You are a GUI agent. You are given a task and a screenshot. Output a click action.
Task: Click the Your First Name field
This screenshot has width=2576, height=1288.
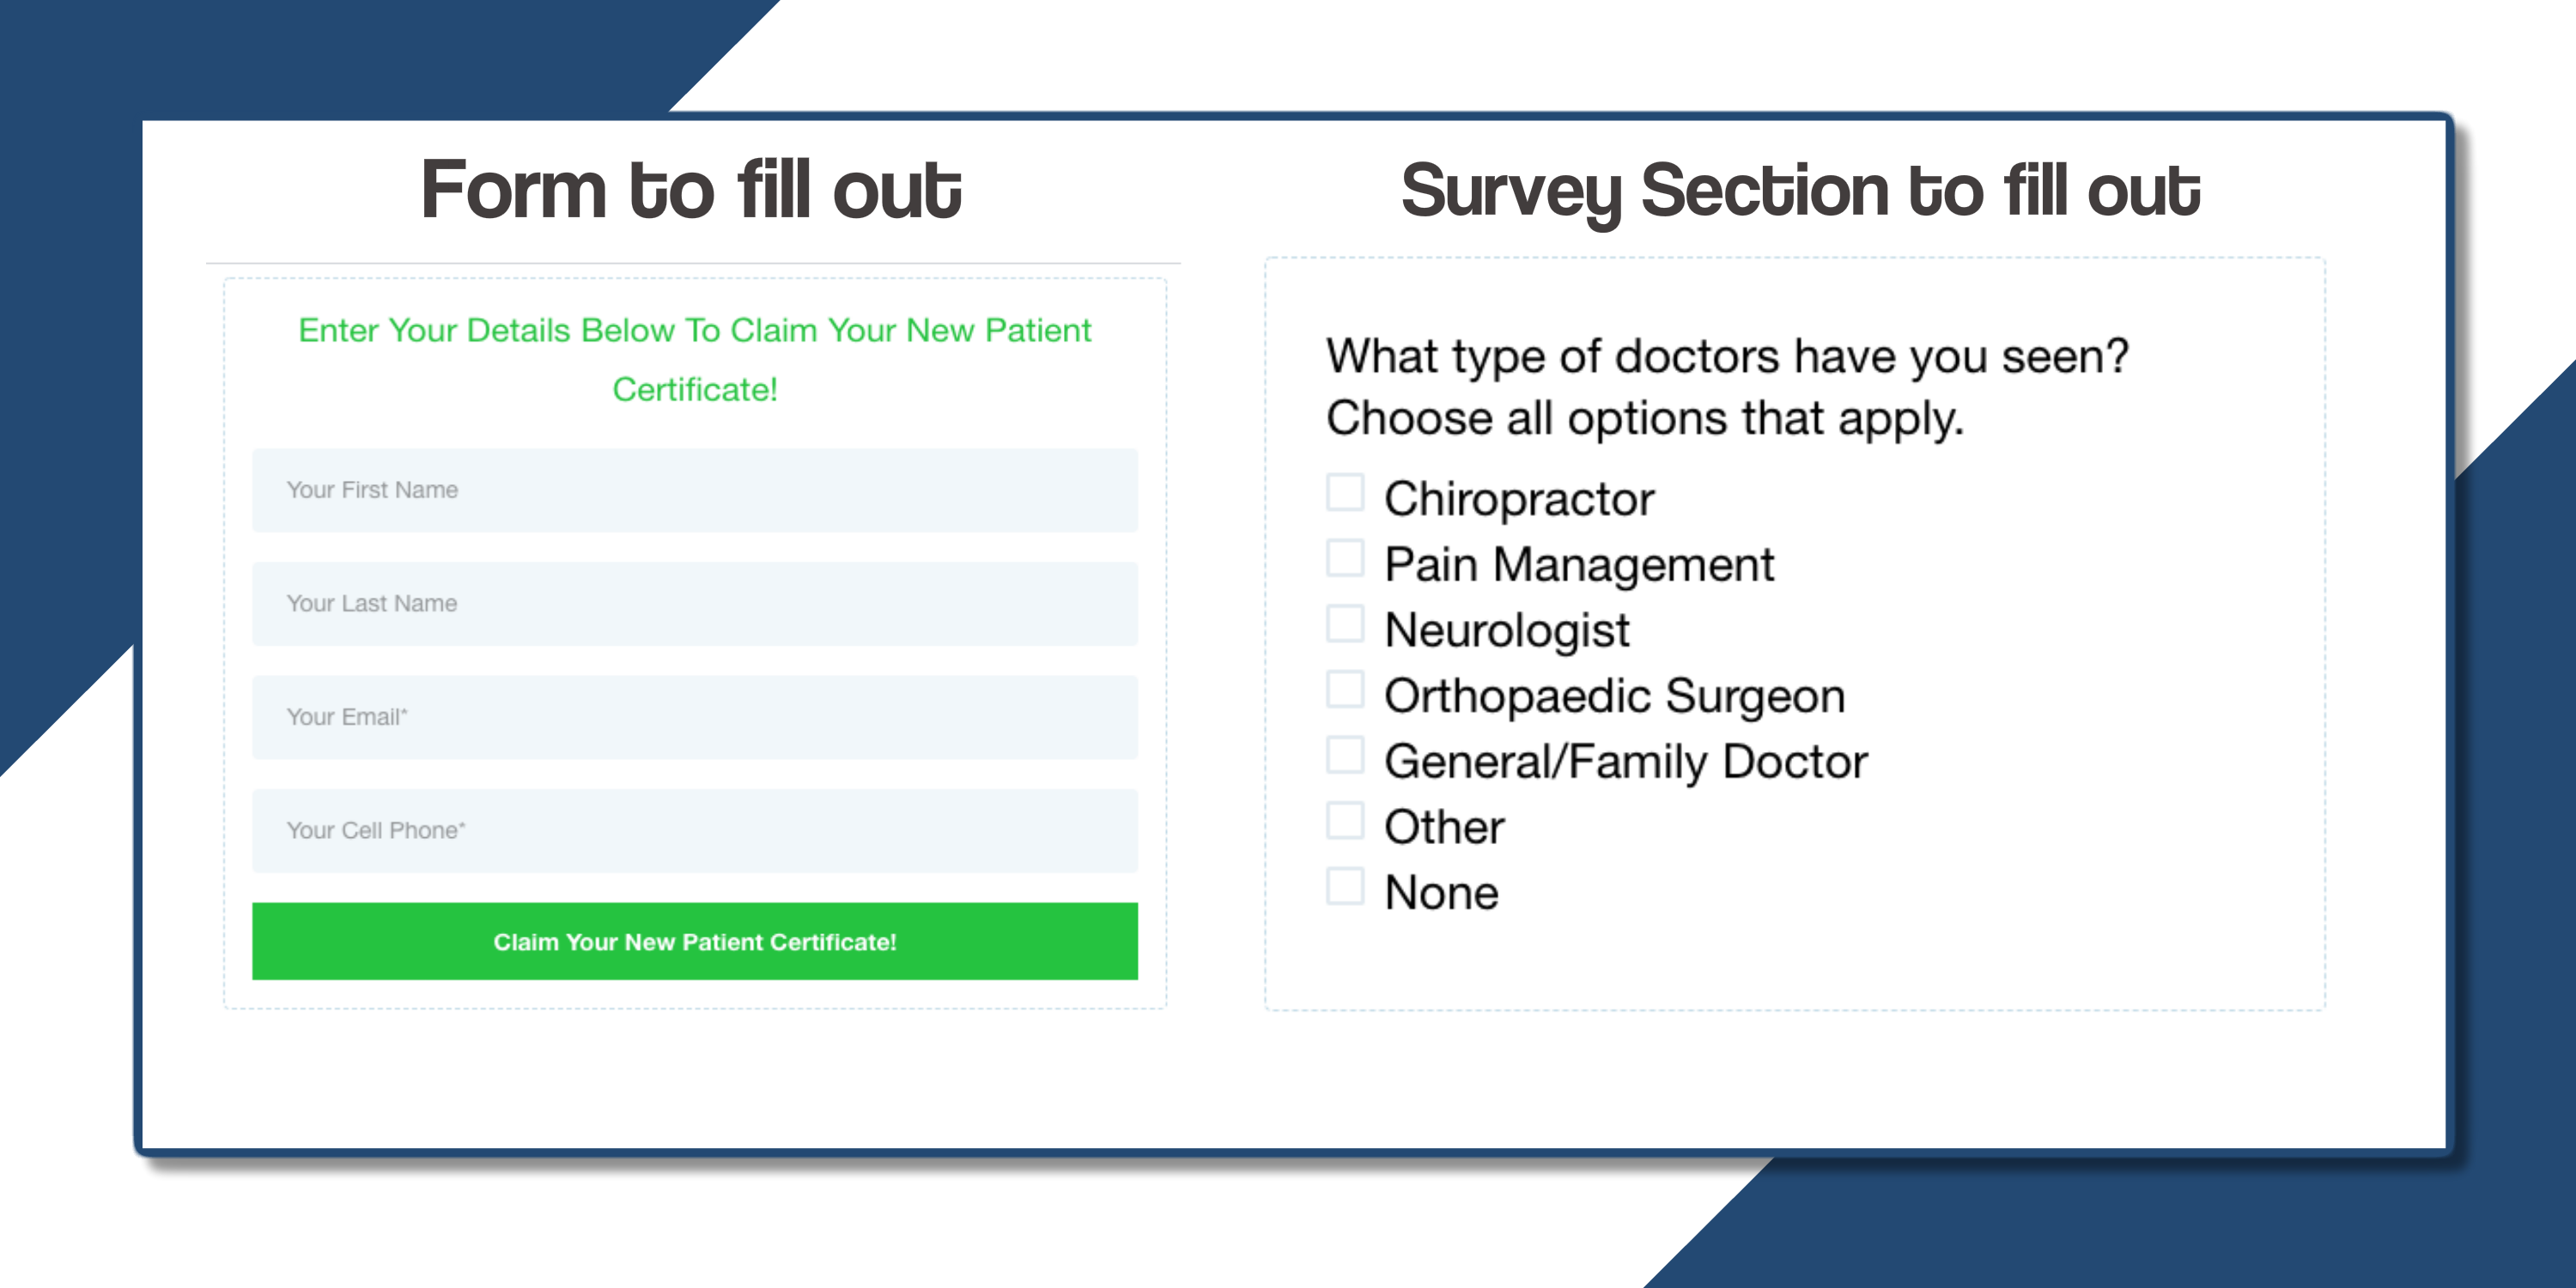coord(695,490)
